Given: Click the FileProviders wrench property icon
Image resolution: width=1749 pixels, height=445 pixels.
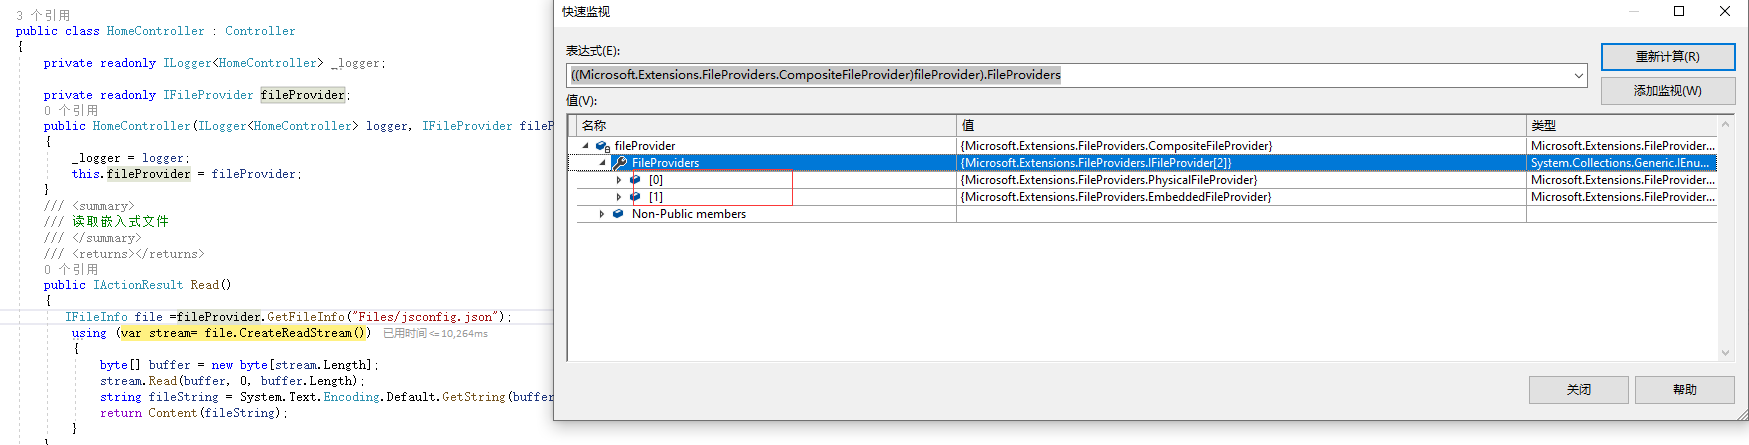Looking at the screenshot, I should pos(620,163).
